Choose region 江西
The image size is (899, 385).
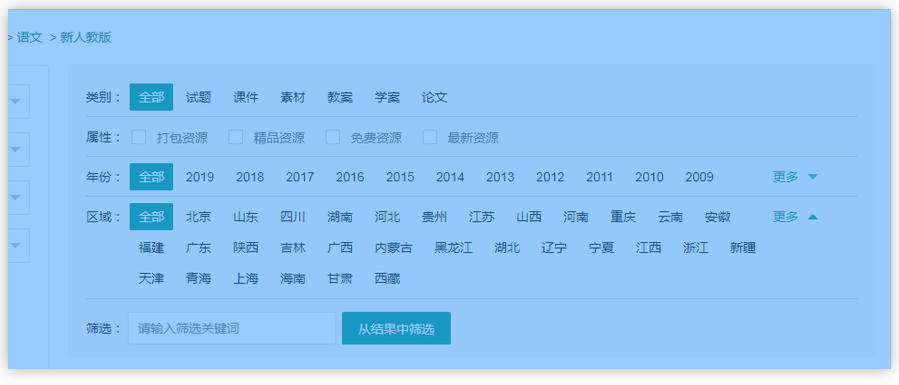(648, 248)
